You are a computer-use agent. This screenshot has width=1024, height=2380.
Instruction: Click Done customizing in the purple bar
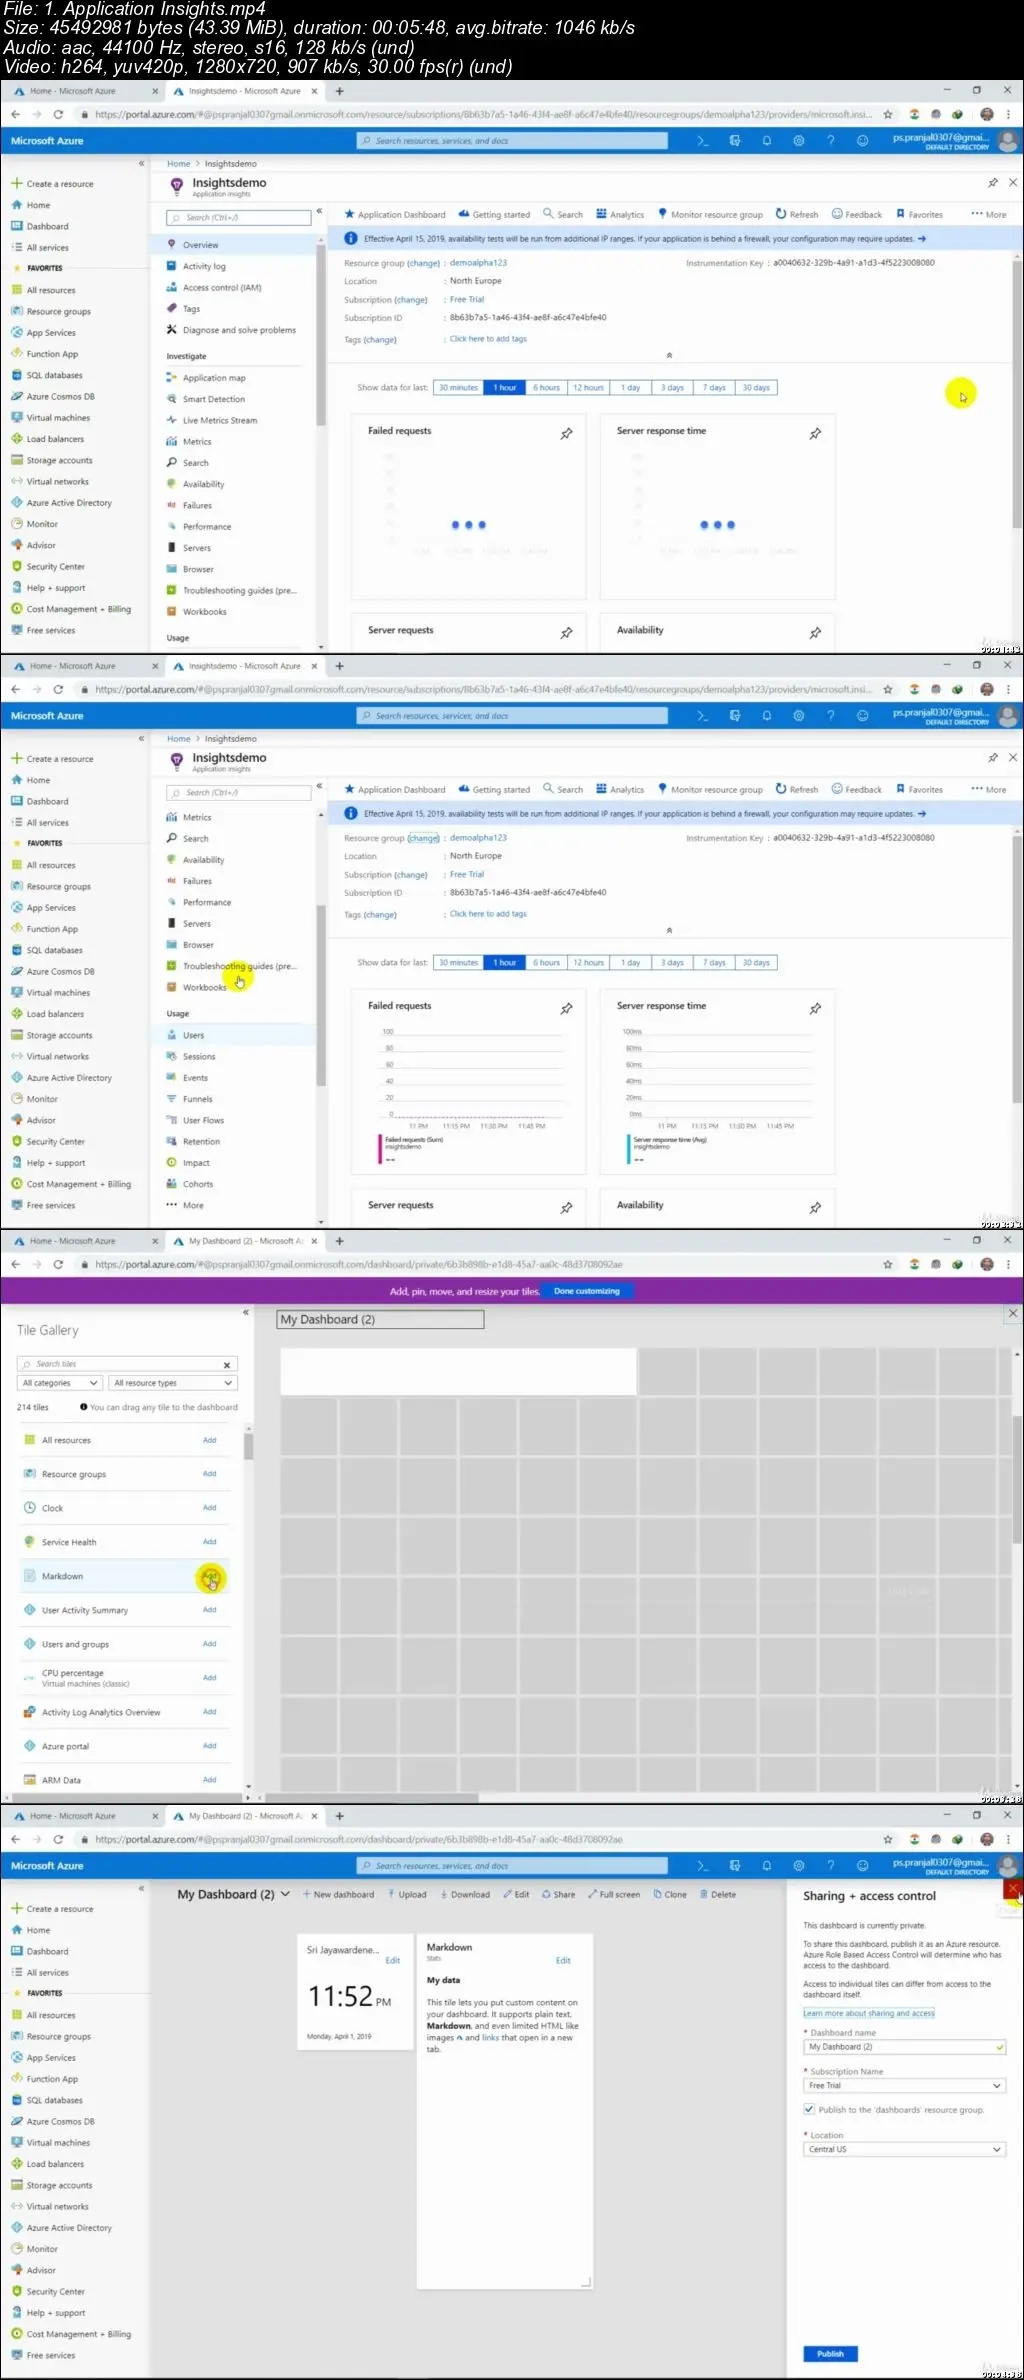pos(587,1291)
